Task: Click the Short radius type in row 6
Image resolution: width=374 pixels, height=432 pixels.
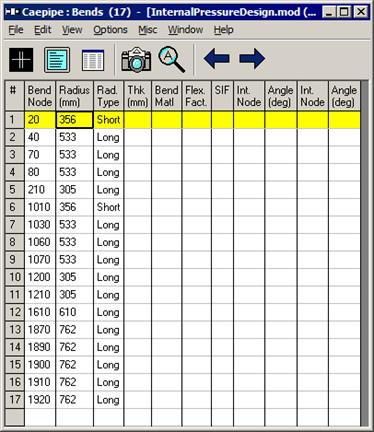Action: (108, 207)
